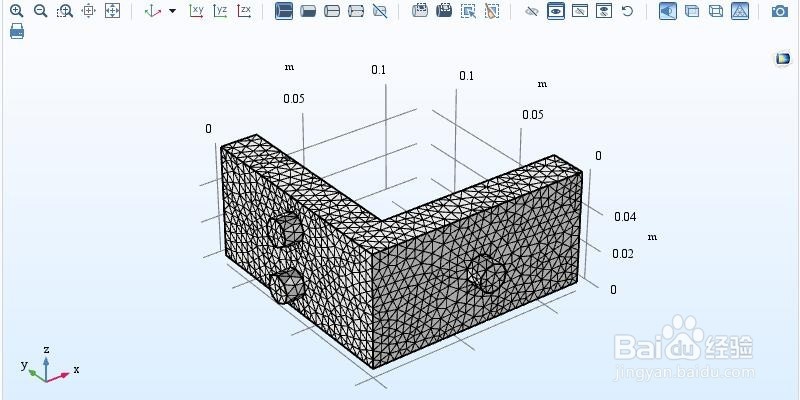Activate the Deselect Box broom tool

pos(492,11)
